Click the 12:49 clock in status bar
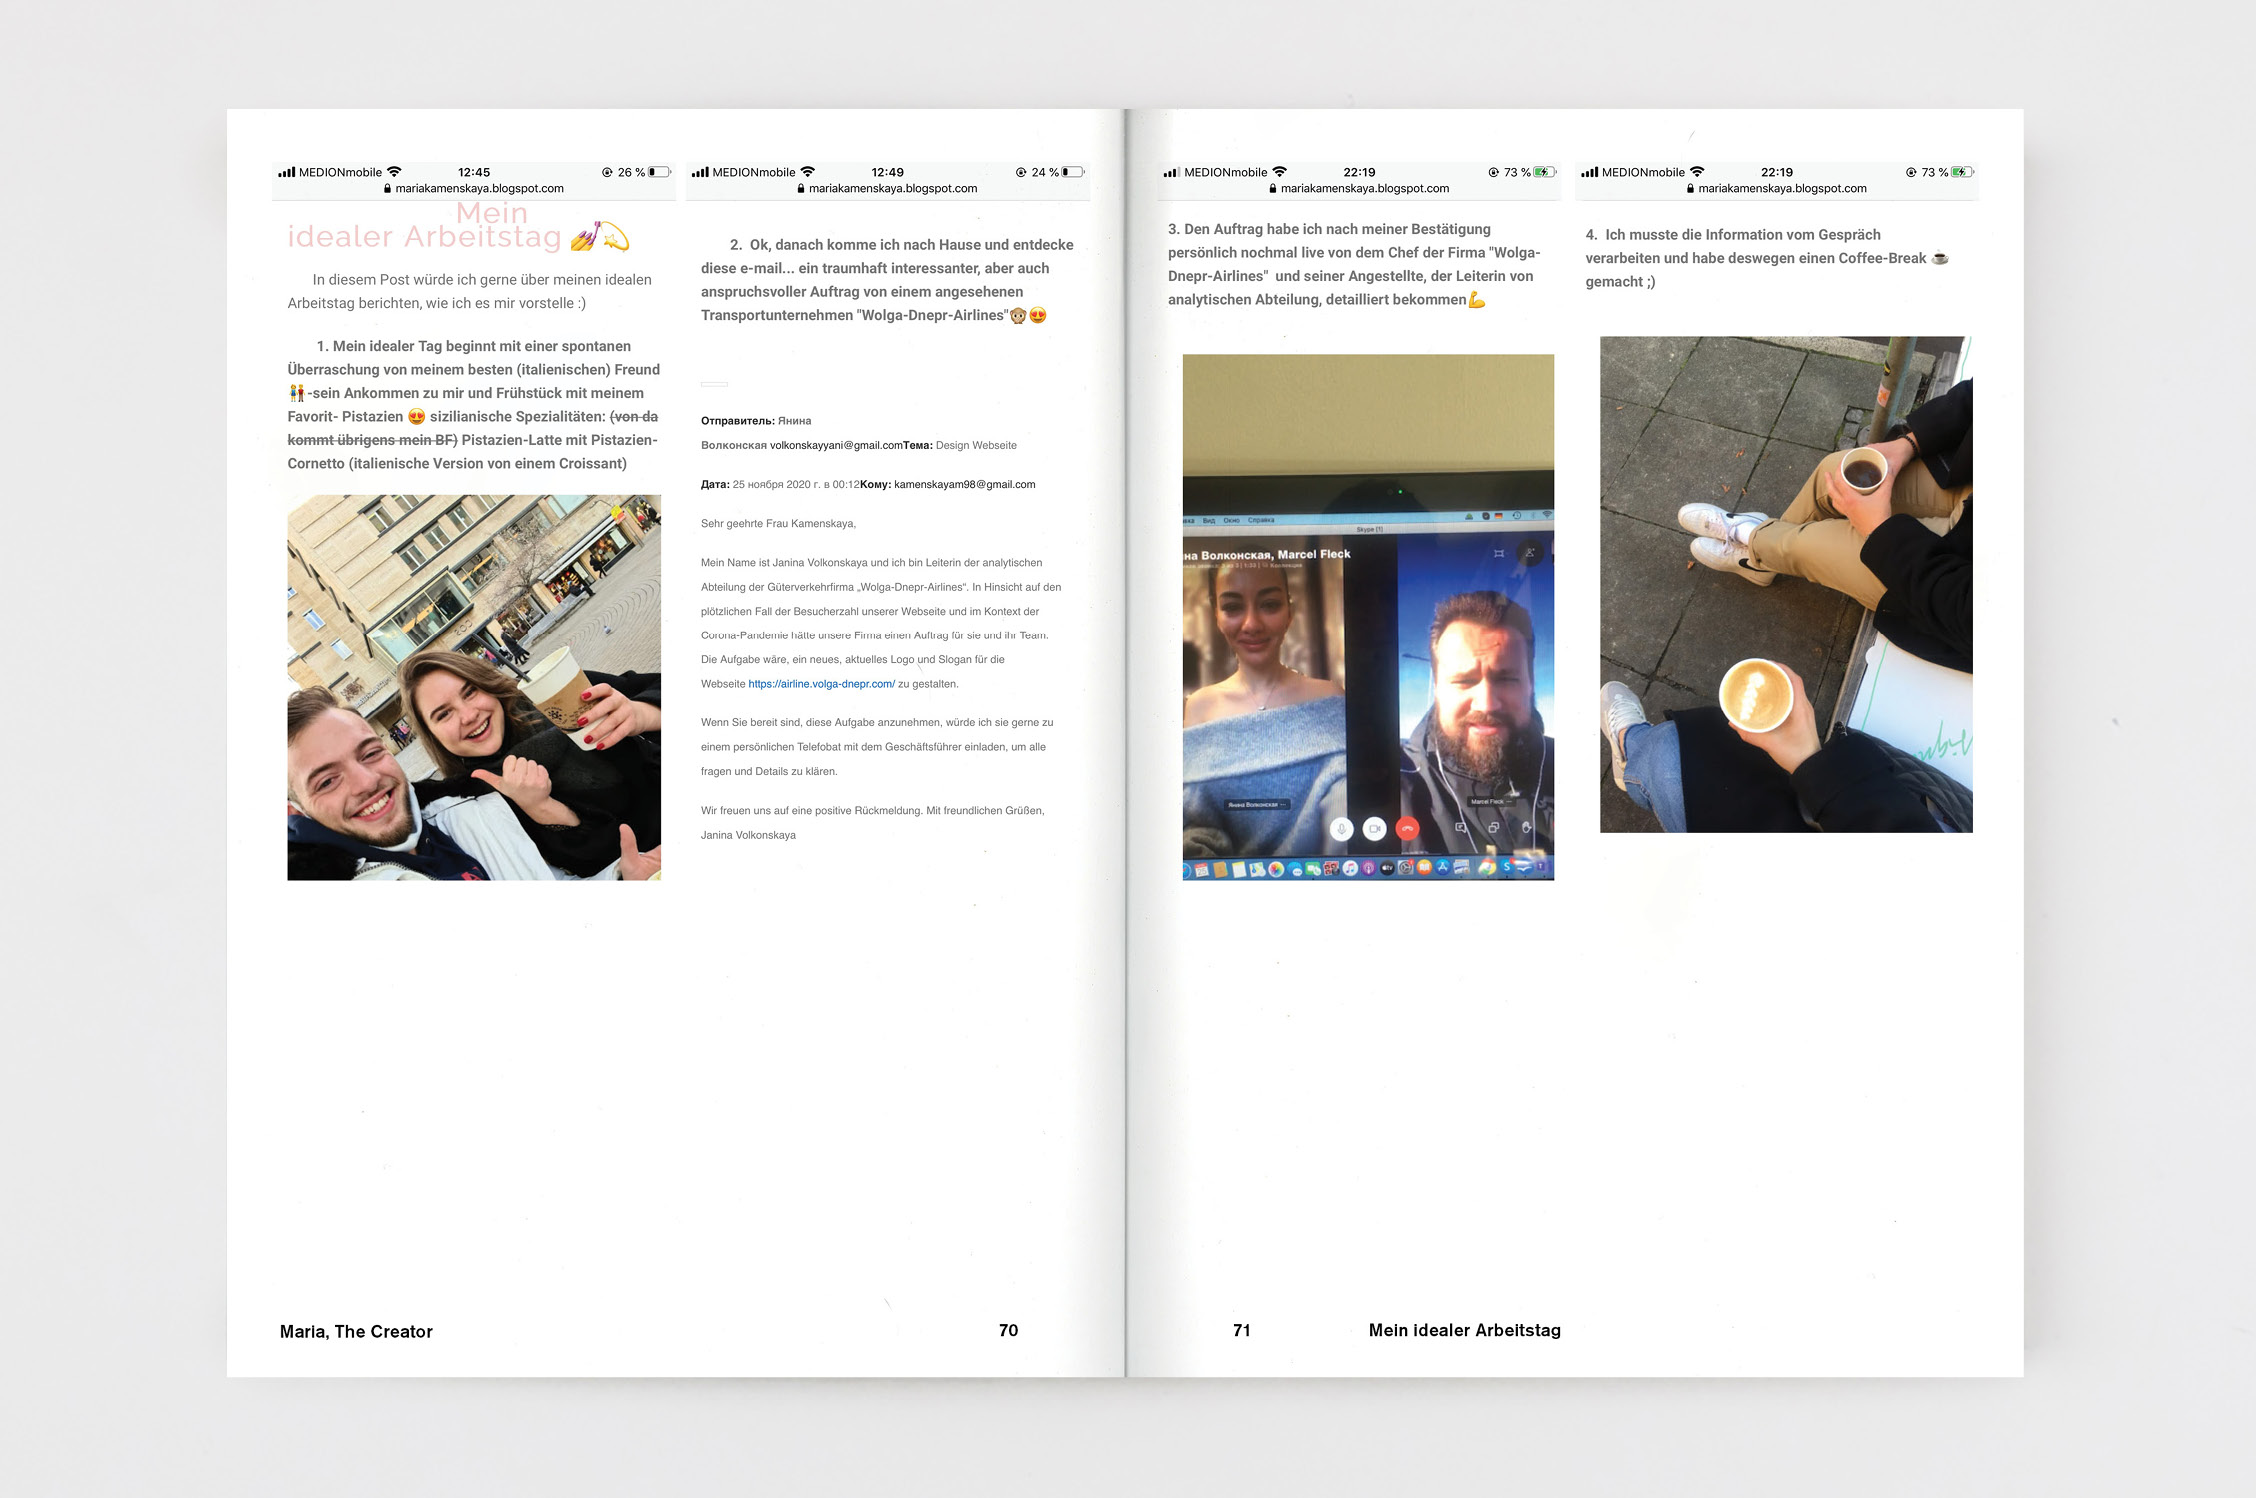The width and height of the screenshot is (2256, 1498). click(x=887, y=172)
